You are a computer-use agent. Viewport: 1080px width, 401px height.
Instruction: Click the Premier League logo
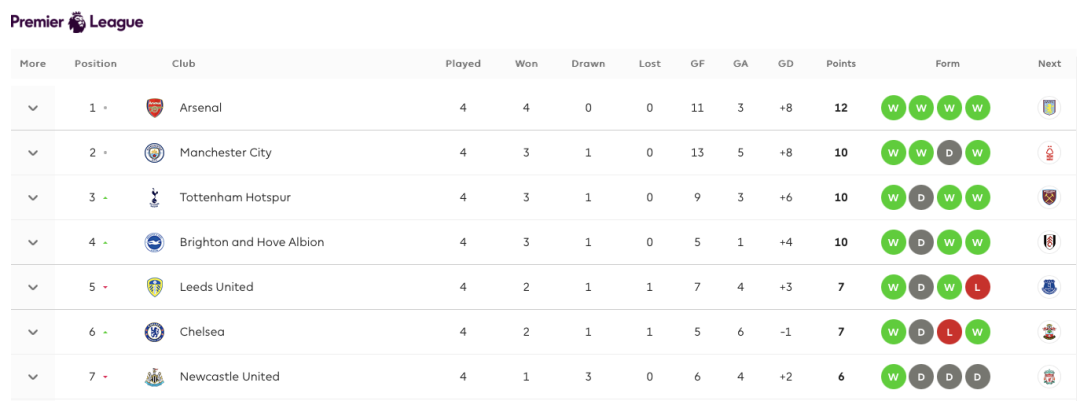point(77,22)
